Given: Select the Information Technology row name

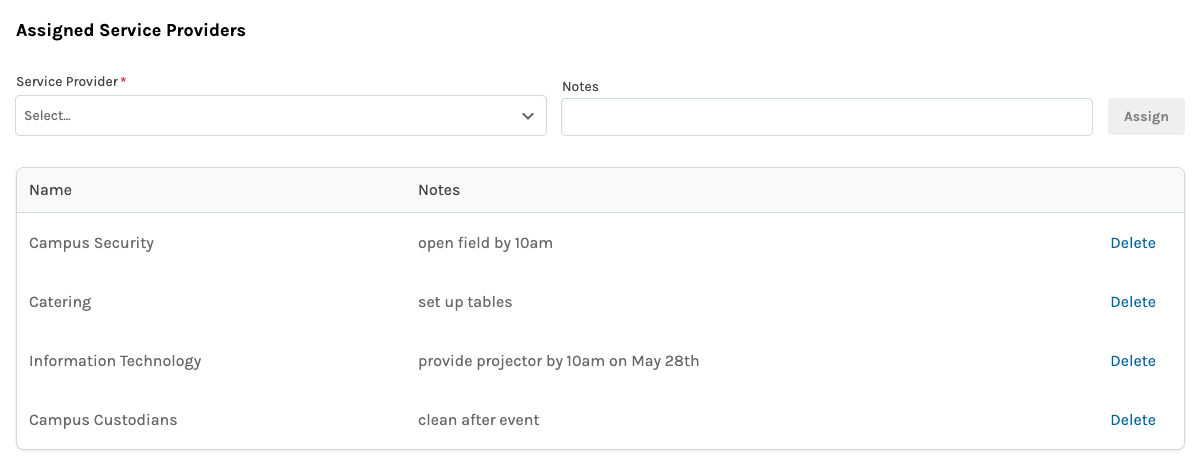Looking at the screenshot, I should [115, 361].
